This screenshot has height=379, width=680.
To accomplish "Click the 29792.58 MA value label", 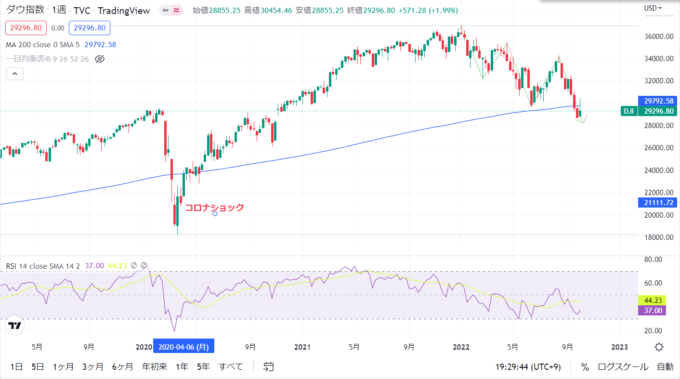I will tap(657, 101).
